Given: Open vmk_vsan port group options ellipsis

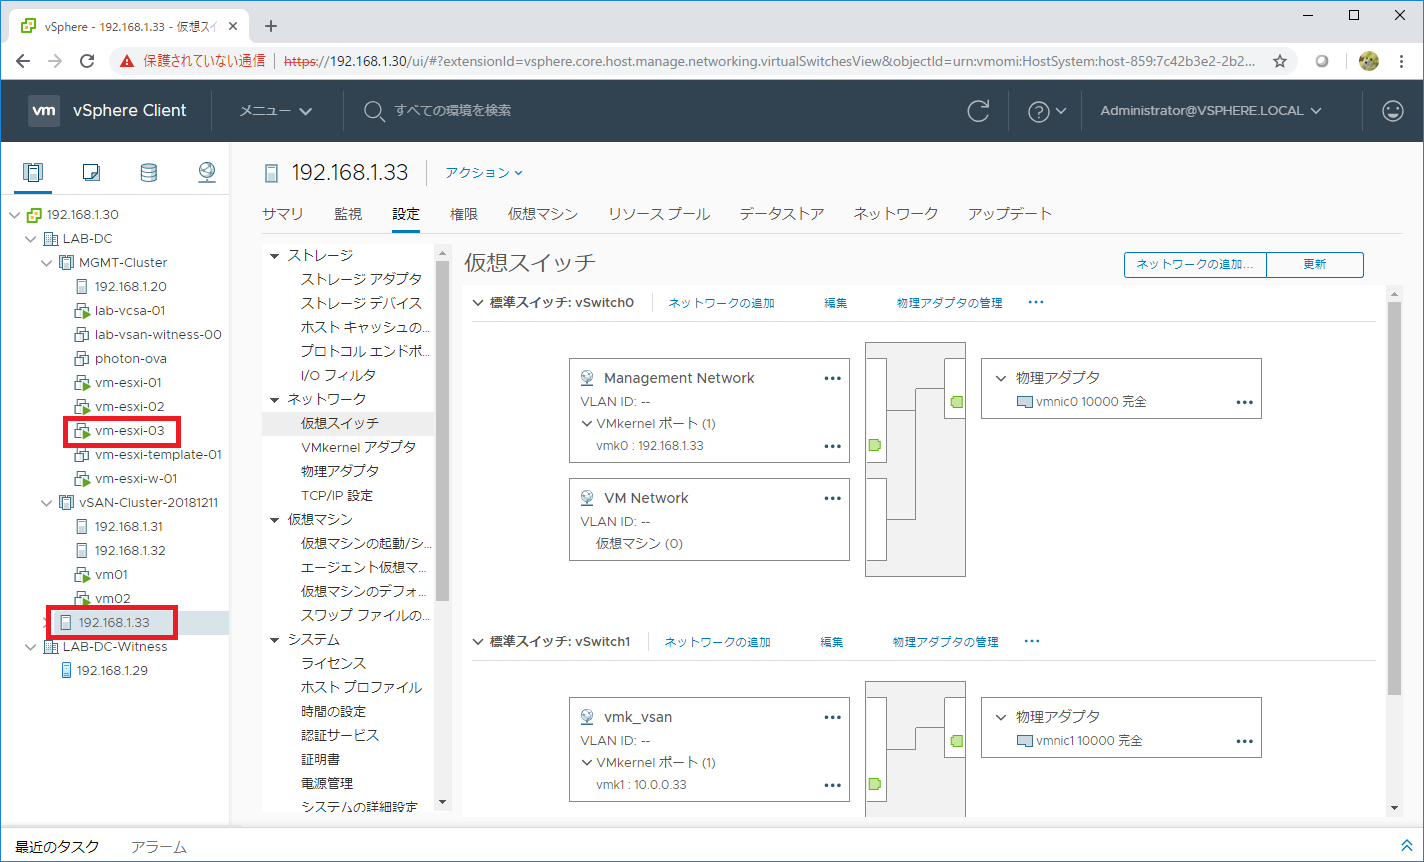Looking at the screenshot, I should point(832,718).
